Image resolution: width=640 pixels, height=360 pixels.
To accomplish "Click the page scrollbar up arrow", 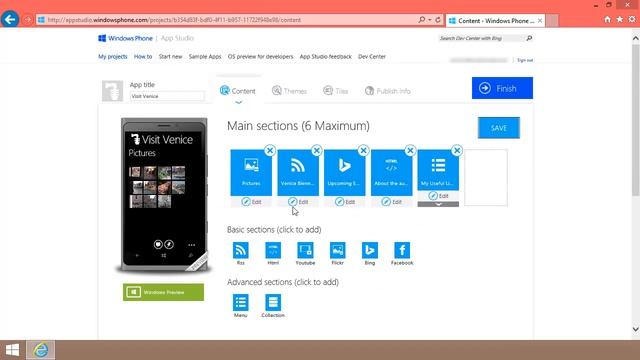I will (636, 38).
